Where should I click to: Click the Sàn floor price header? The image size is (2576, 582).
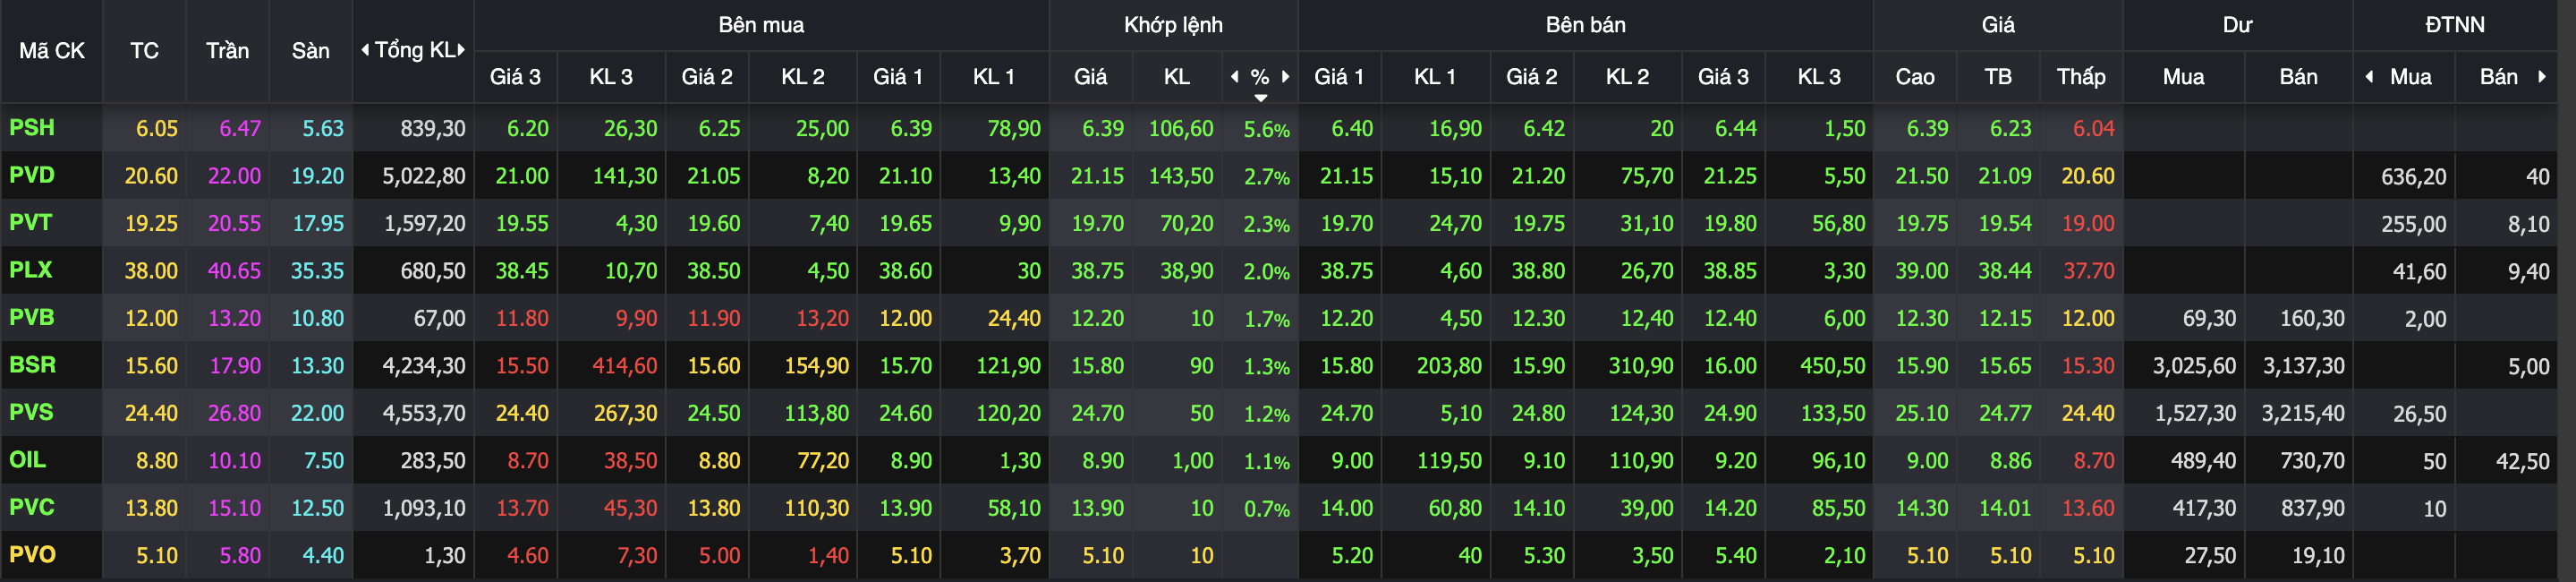pyautogui.click(x=311, y=51)
